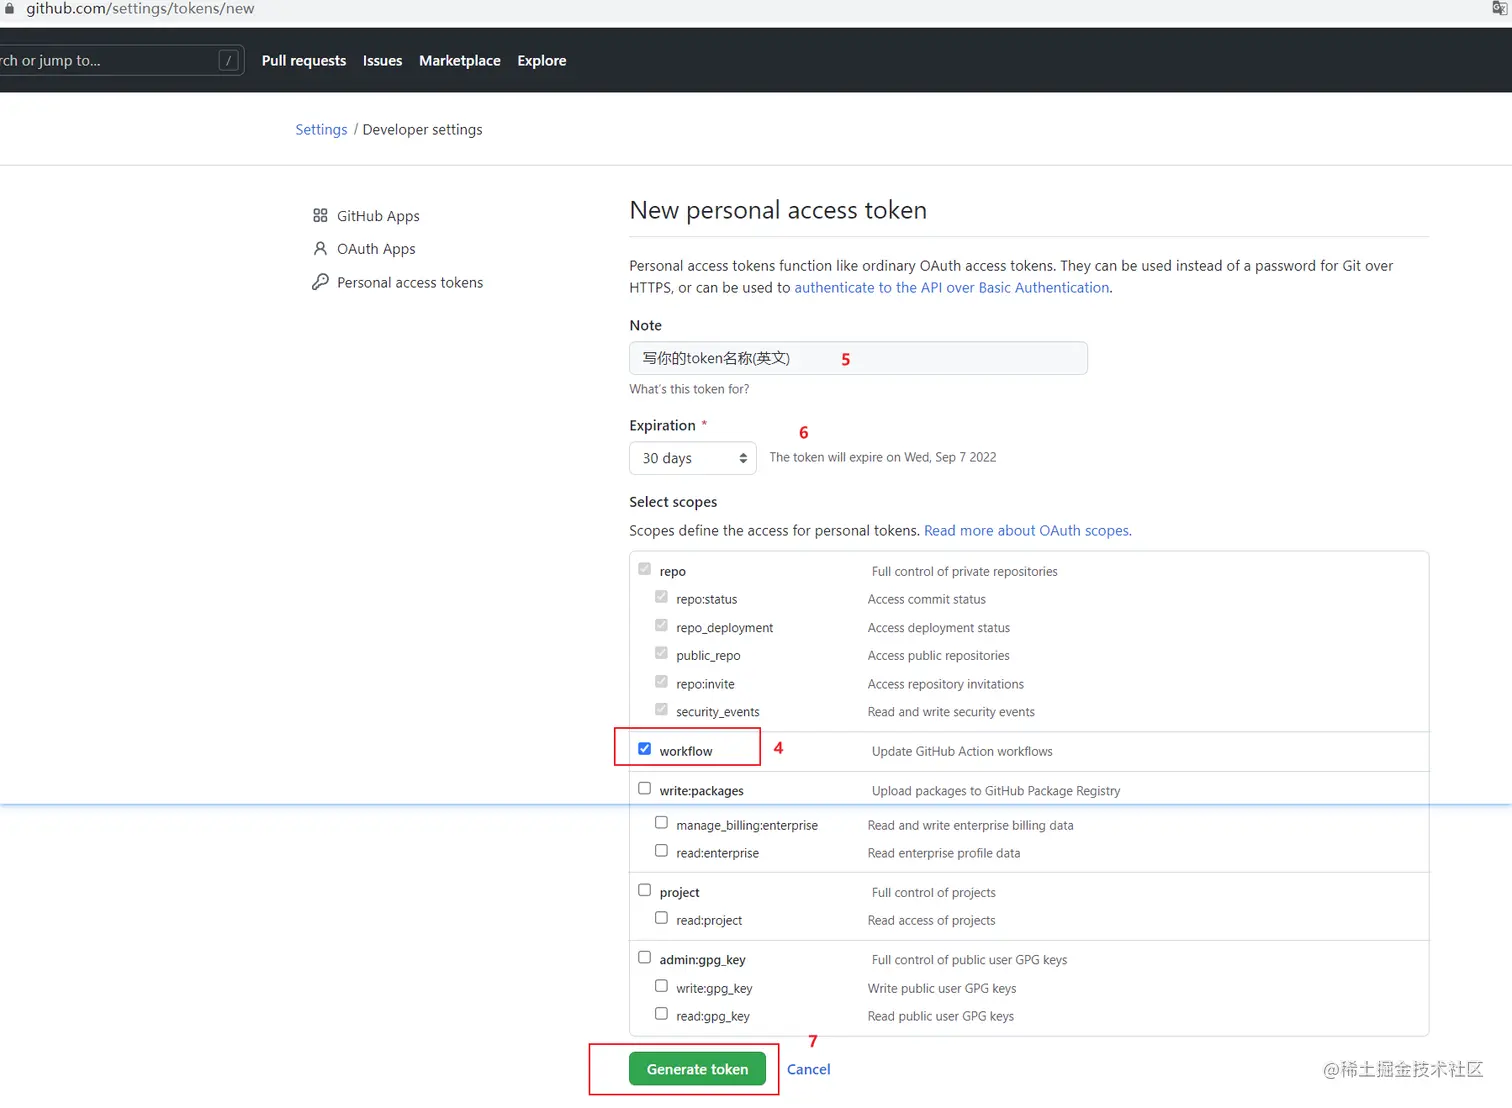1512x1108 pixels.
Task: Click the browser address bar URL
Action: (140, 9)
